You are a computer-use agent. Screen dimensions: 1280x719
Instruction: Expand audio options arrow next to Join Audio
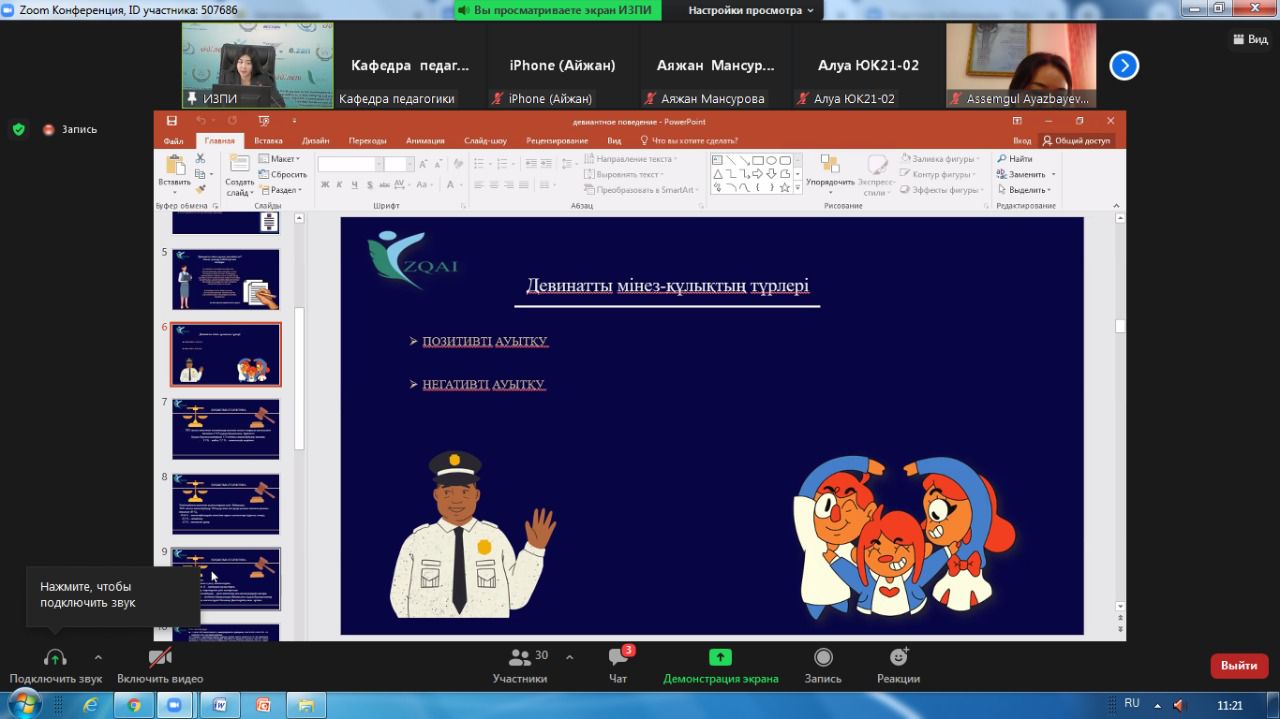tap(98, 657)
